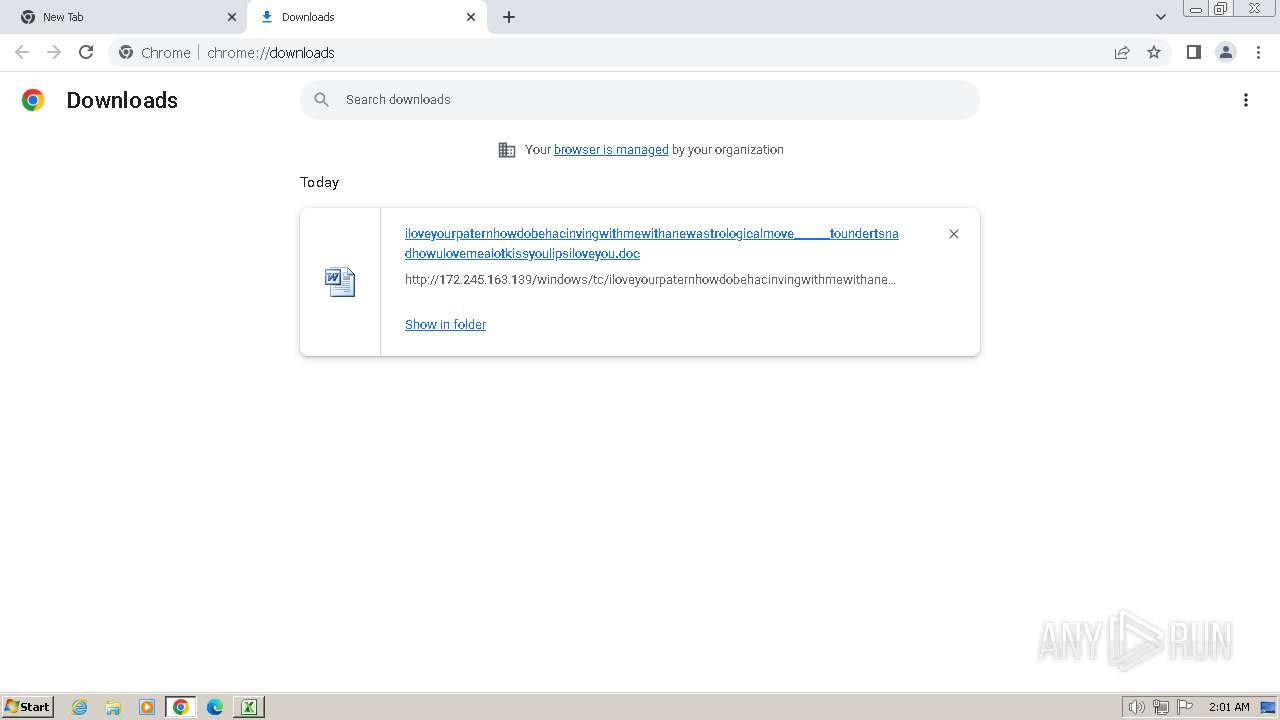The image size is (1280, 720).
Task: Open the Windows Start menu
Action: (x=27, y=707)
